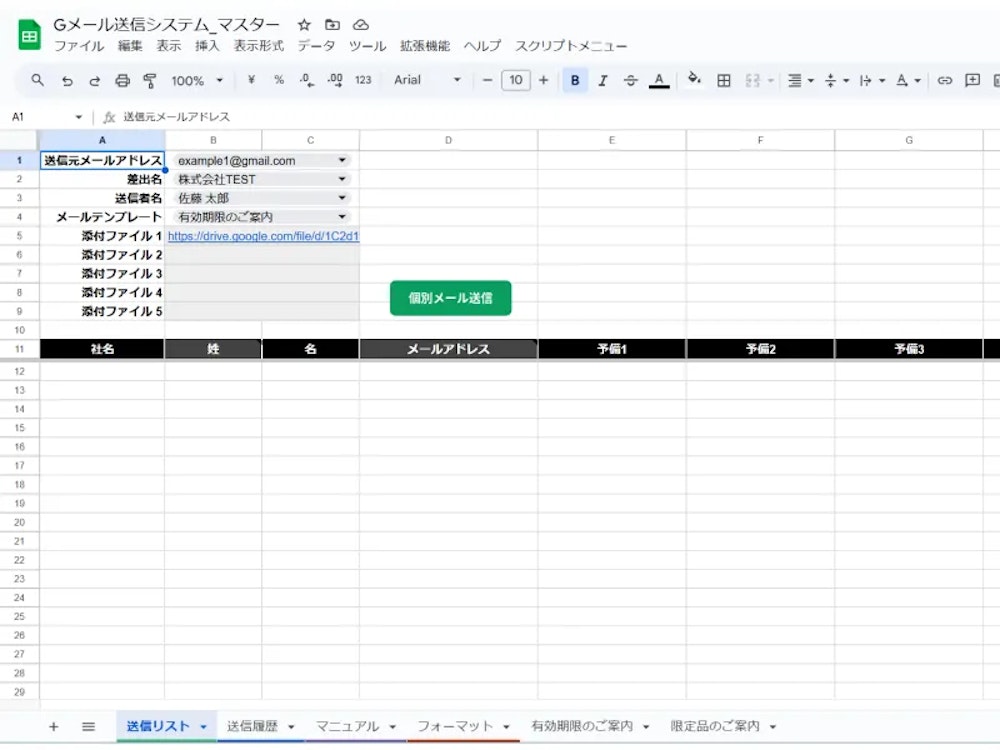Viewport: 1000px width, 750px height.
Task: Insert a comment icon
Action: point(973,80)
